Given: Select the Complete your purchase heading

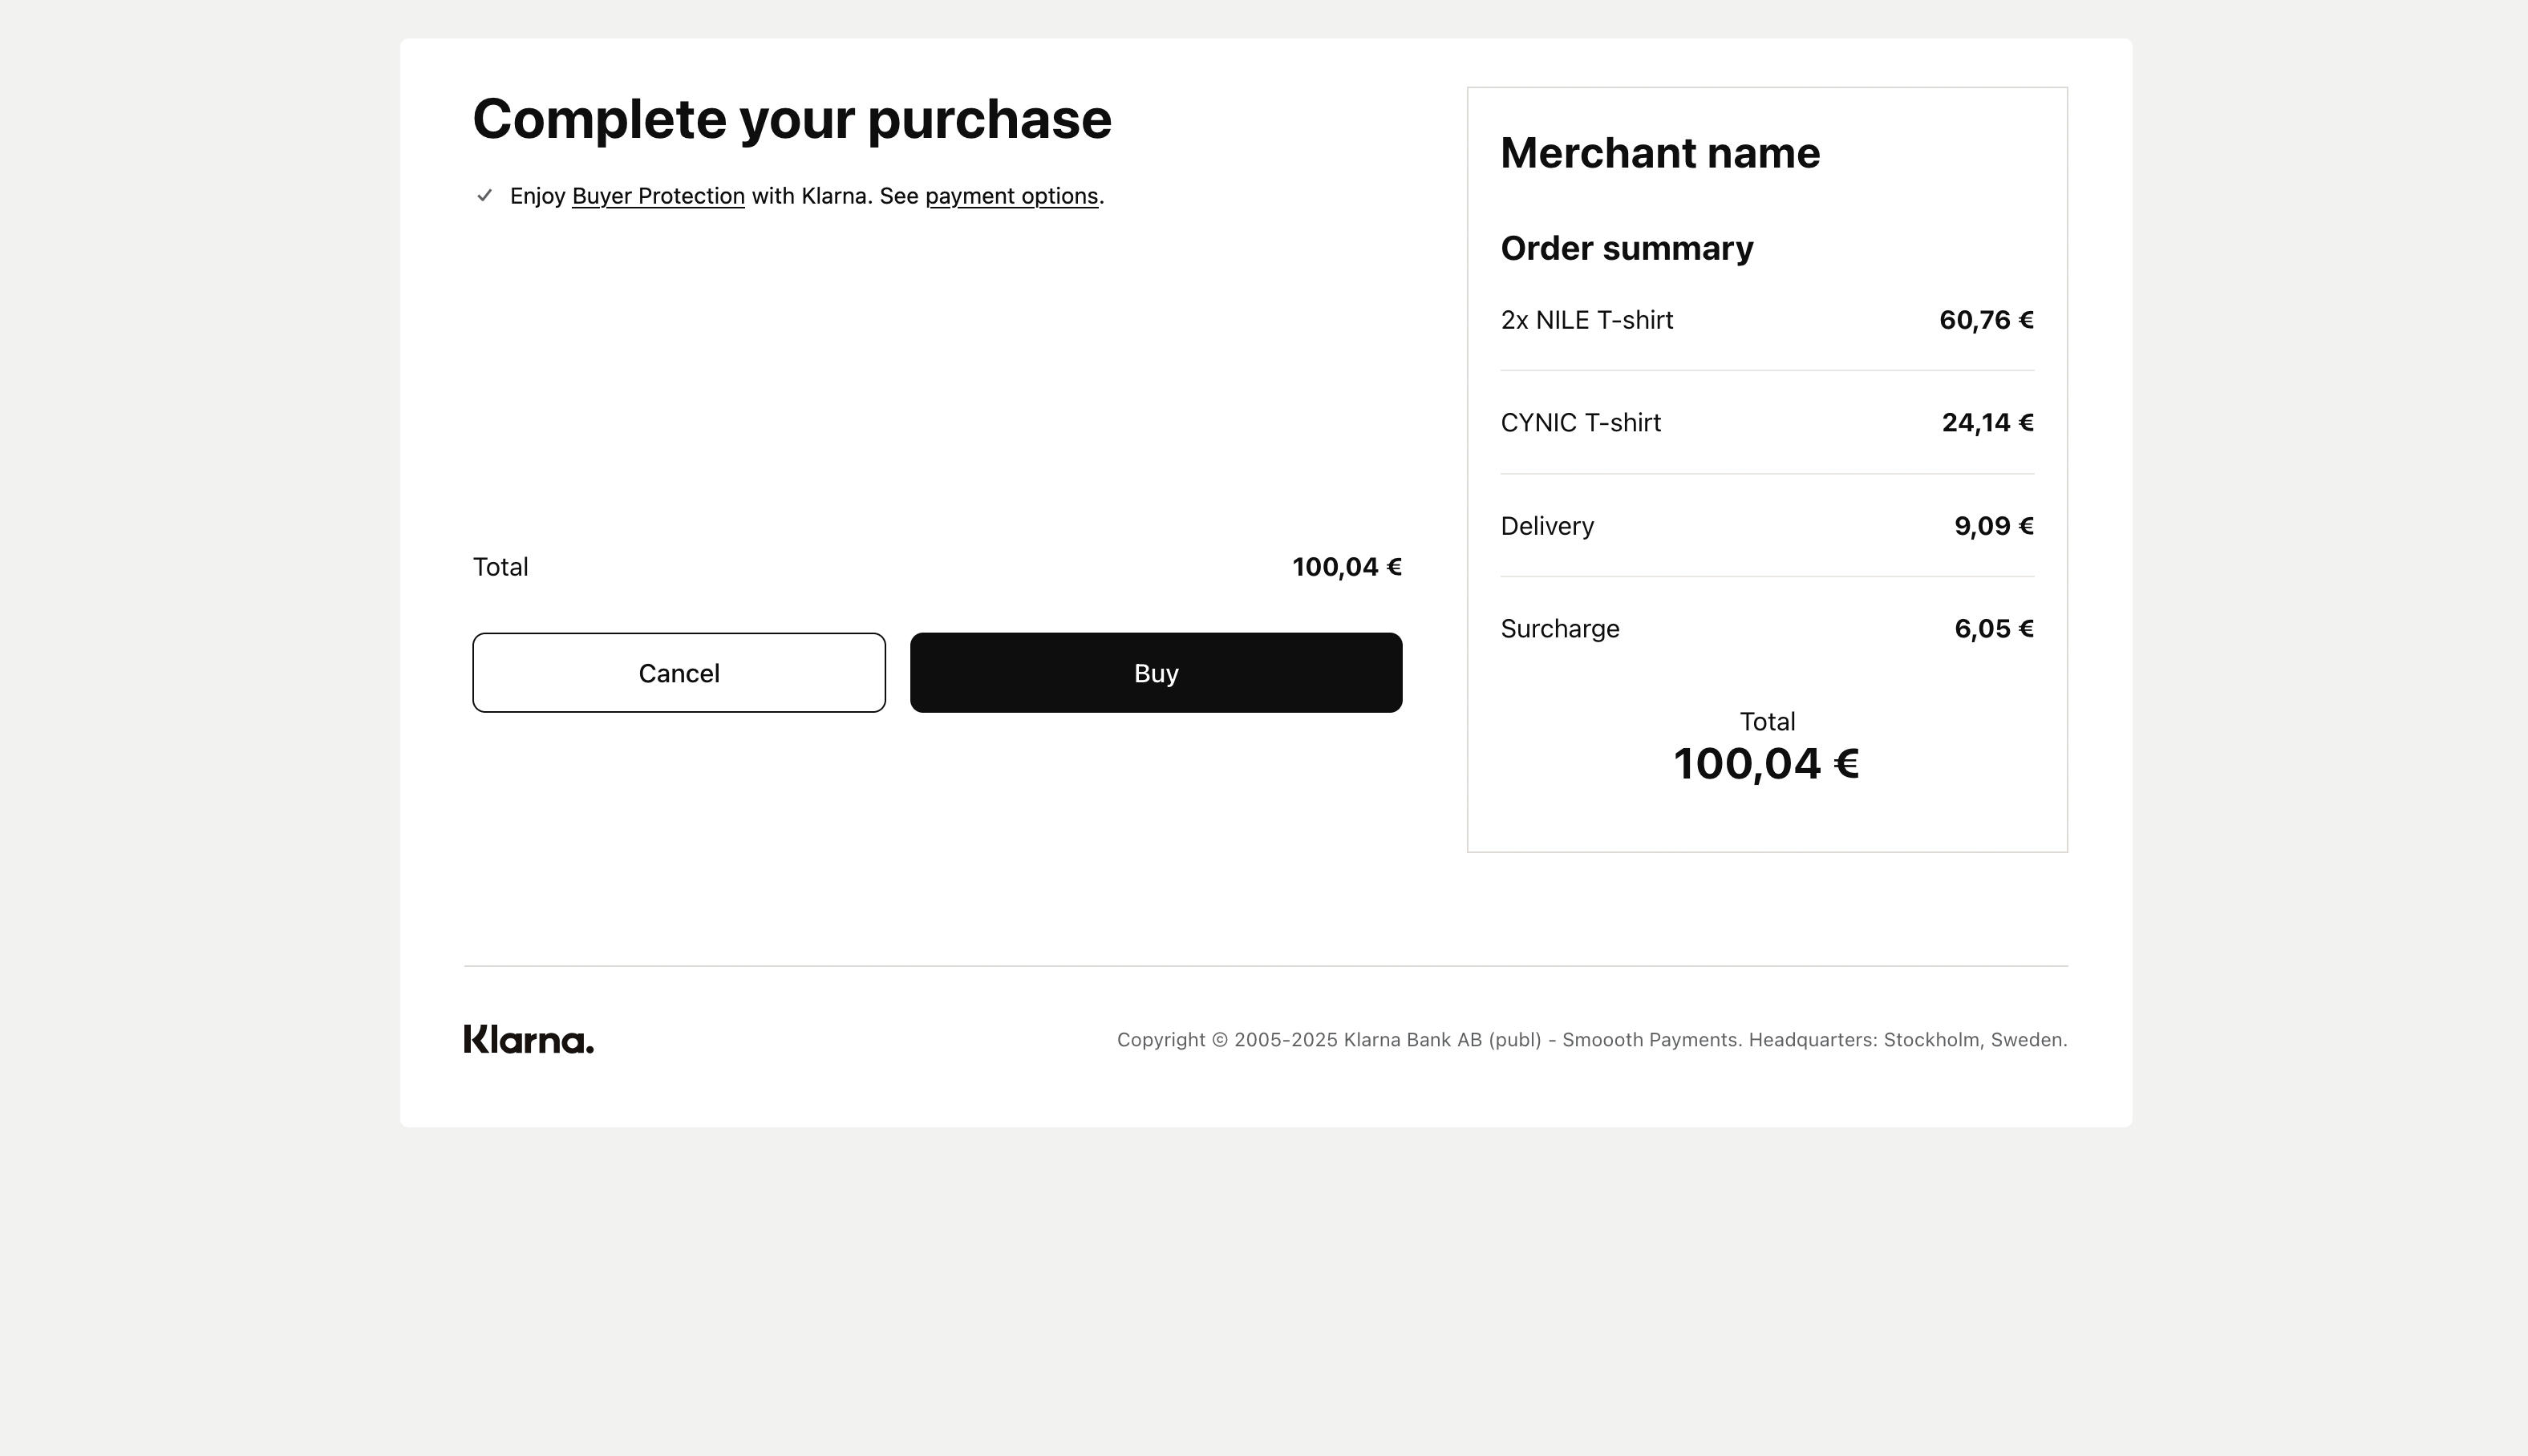Looking at the screenshot, I should [x=792, y=119].
